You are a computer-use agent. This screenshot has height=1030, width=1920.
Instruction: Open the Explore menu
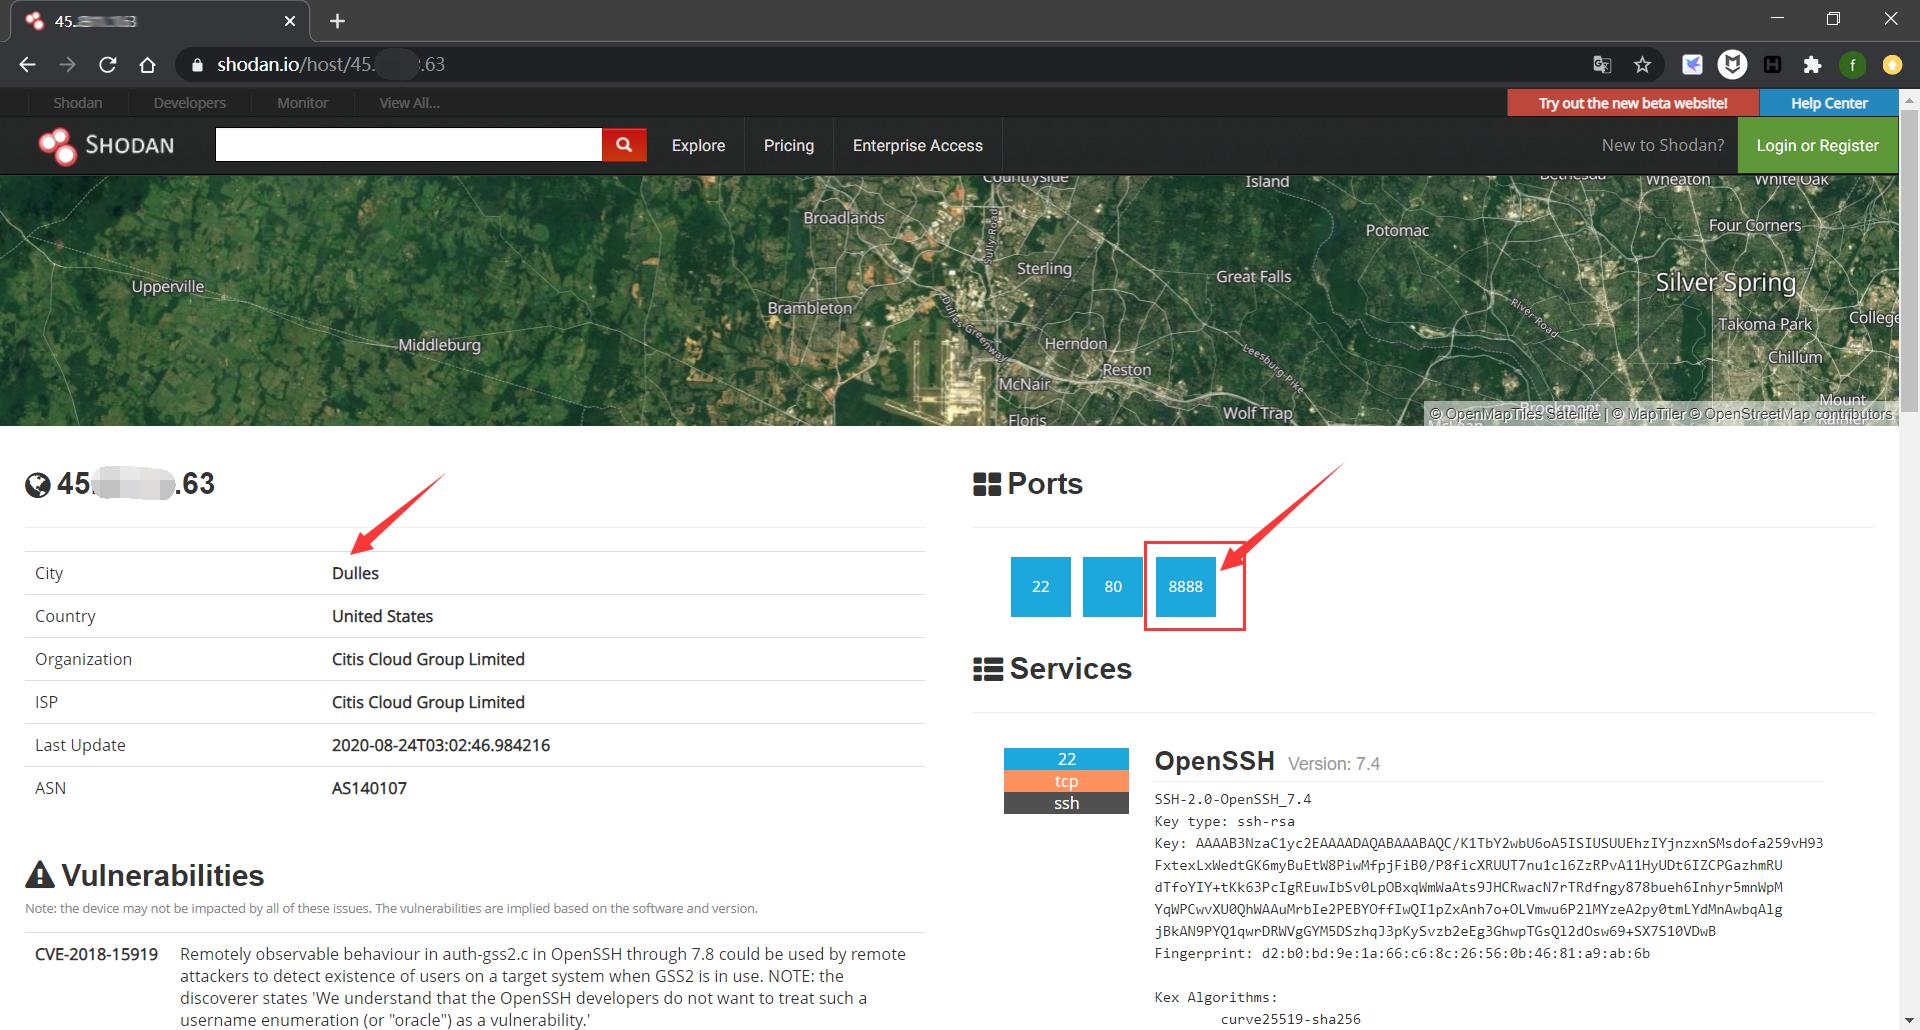pyautogui.click(x=698, y=145)
